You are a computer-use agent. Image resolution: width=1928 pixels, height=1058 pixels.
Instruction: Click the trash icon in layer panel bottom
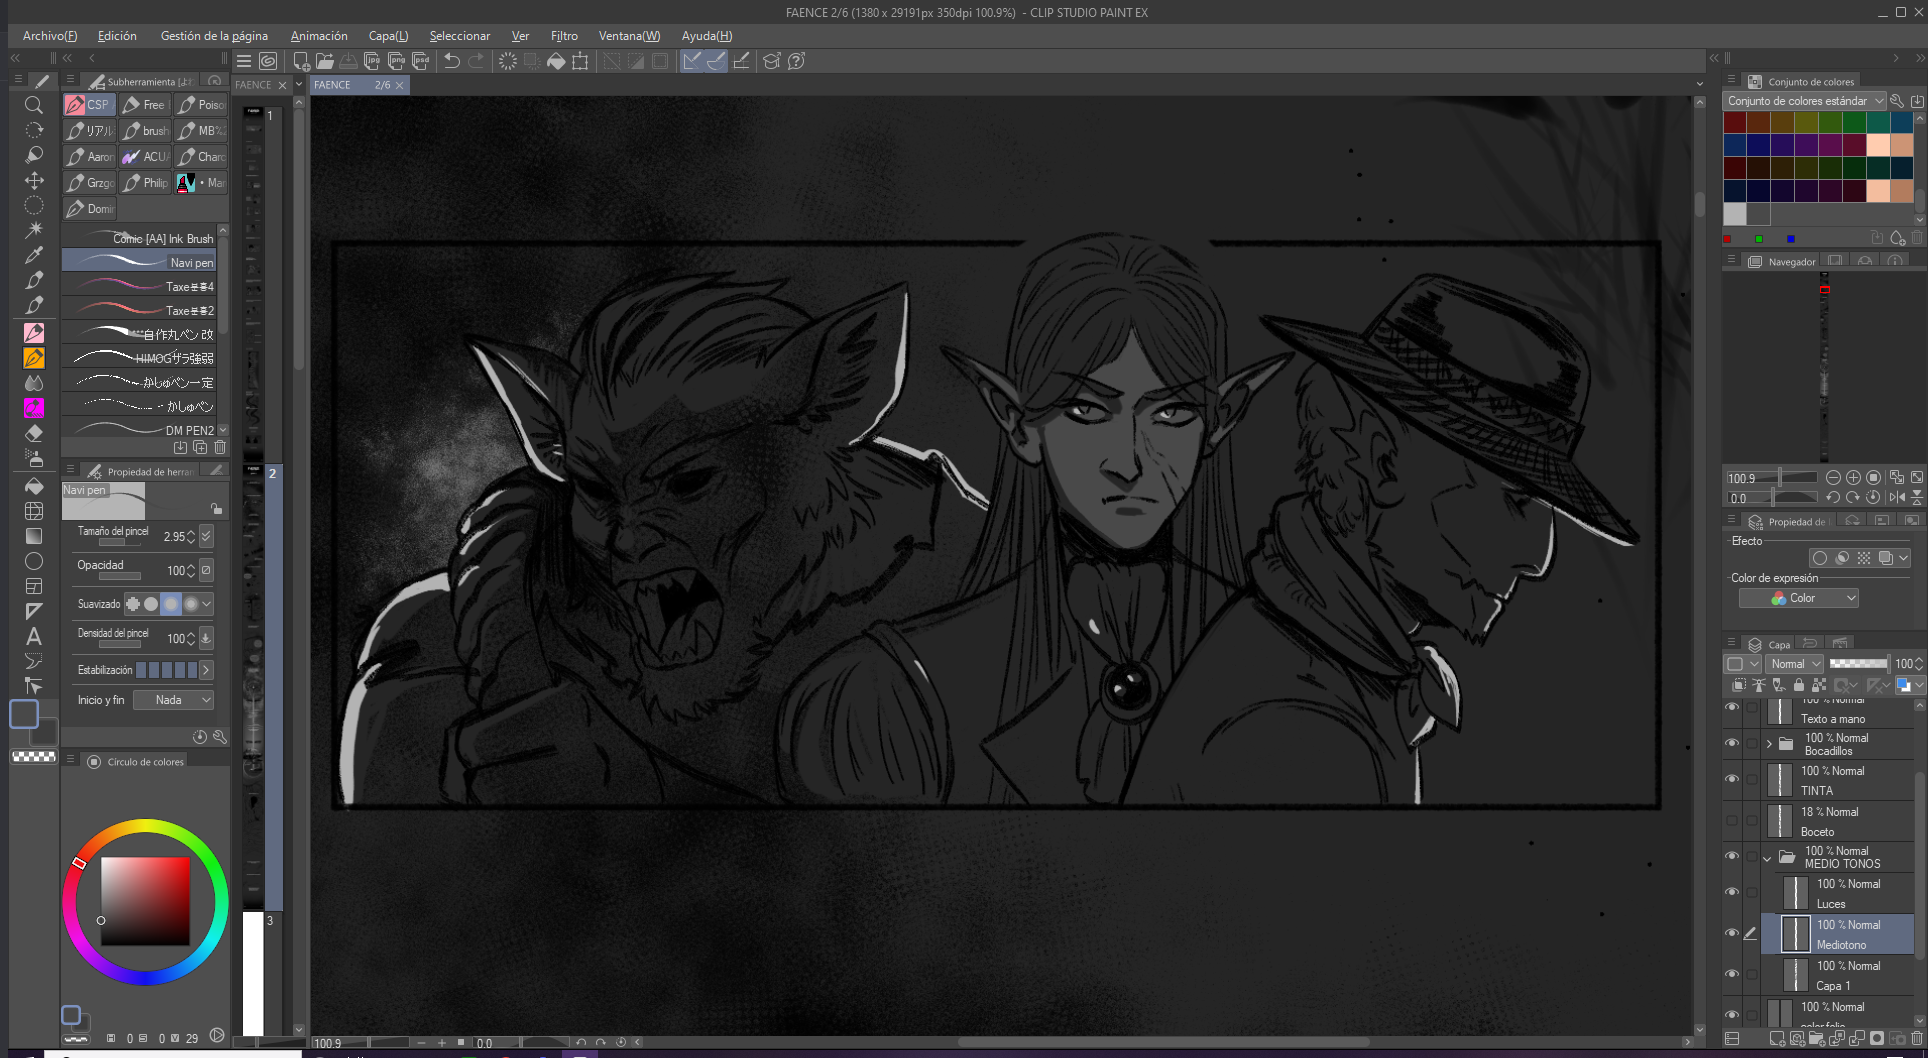coord(1916,1039)
